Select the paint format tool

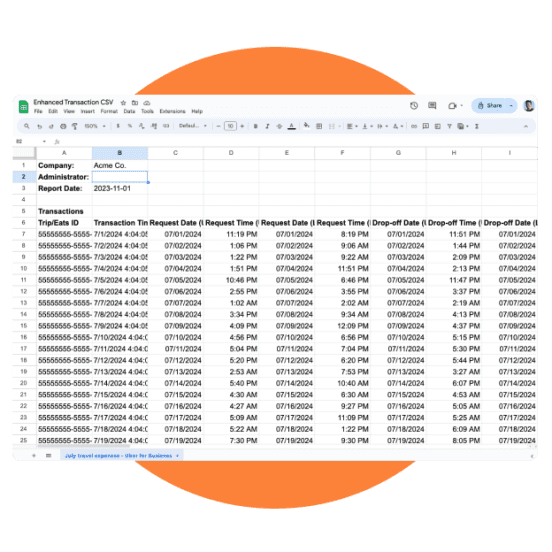coord(75,126)
